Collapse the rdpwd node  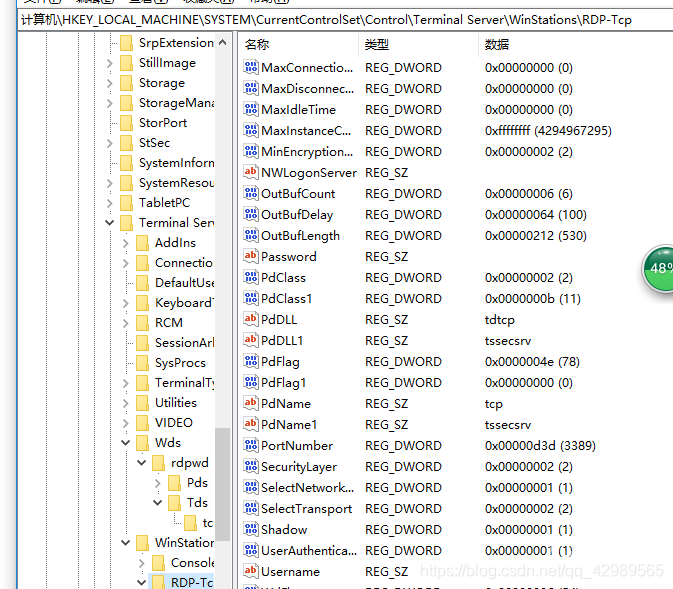click(142, 463)
